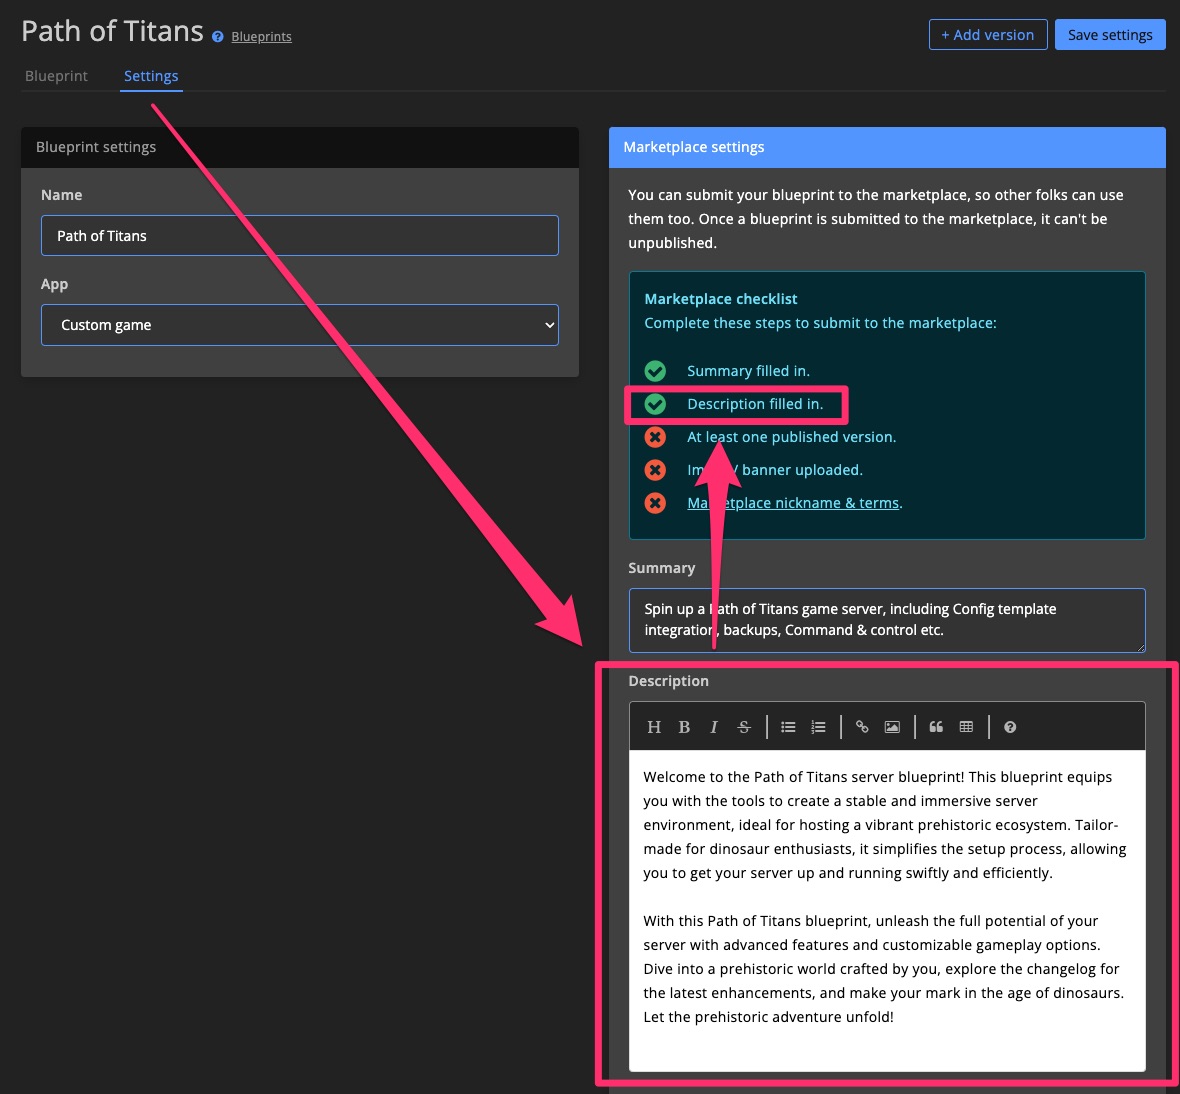
Task: Select the Settings tab
Action: point(151,76)
